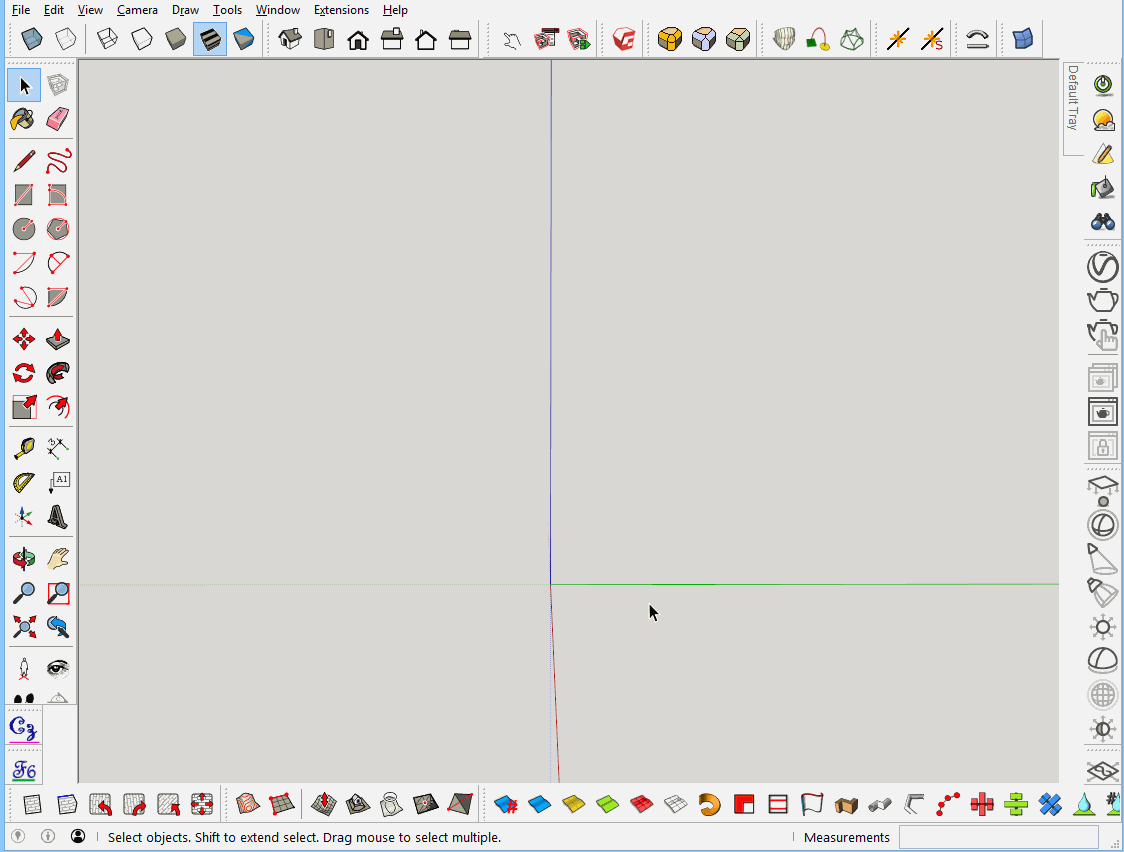
Task: Enable the Monochrome display style
Action: pyautogui.click(x=243, y=39)
